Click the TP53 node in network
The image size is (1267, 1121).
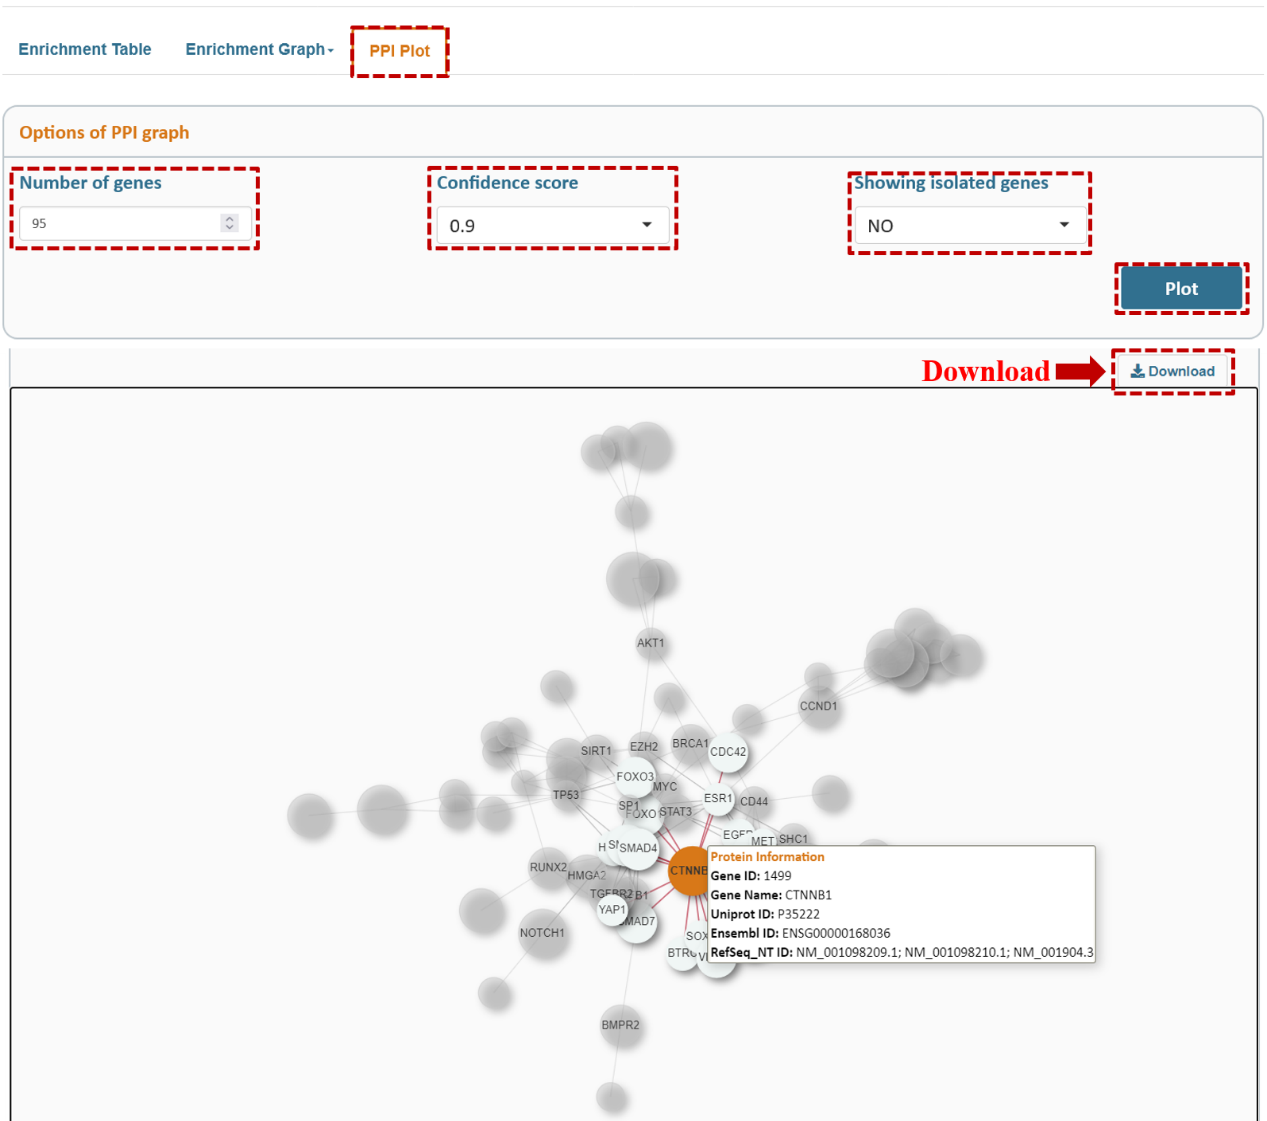pyautogui.click(x=566, y=795)
